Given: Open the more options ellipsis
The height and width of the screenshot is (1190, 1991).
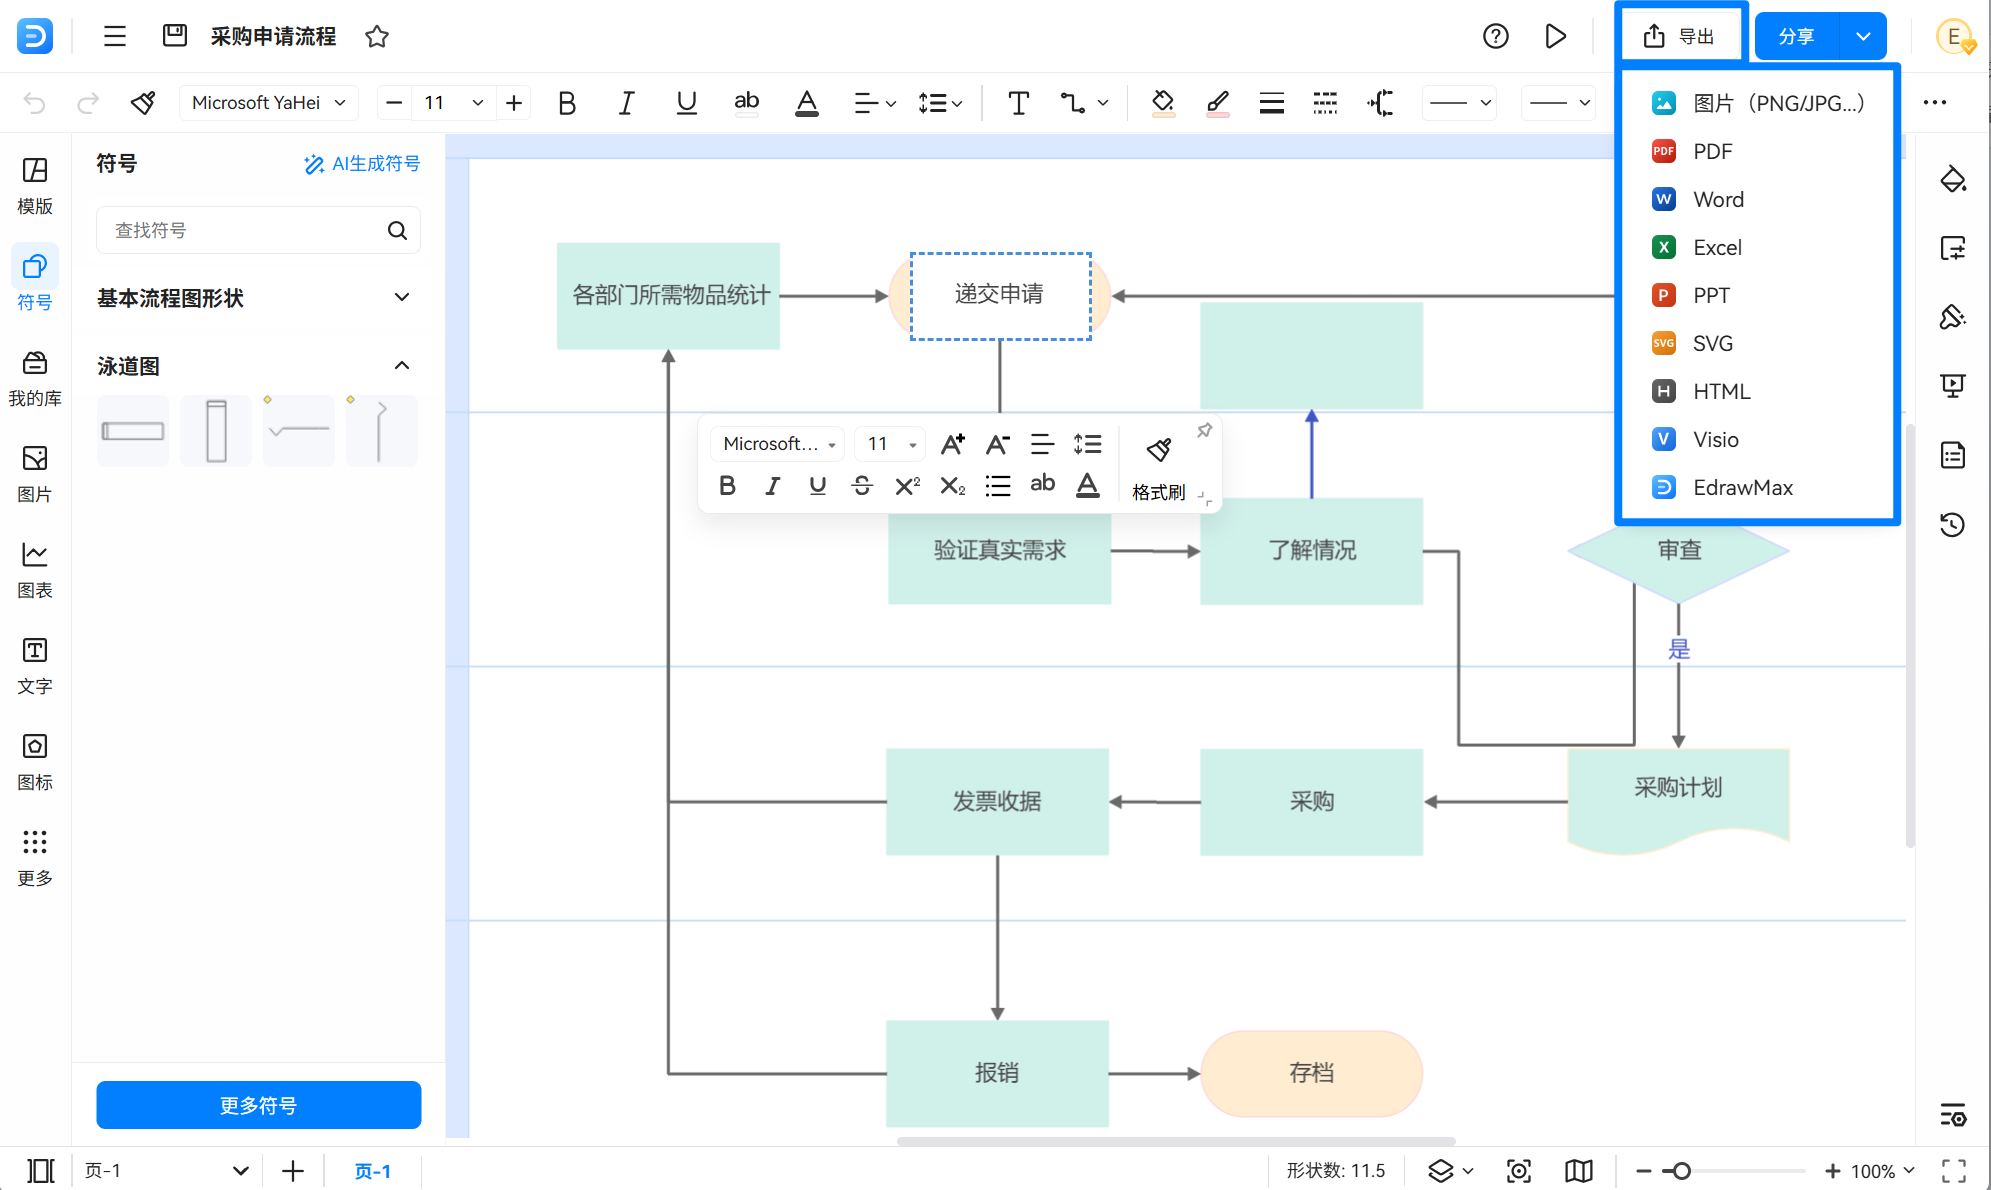Looking at the screenshot, I should 1935,103.
